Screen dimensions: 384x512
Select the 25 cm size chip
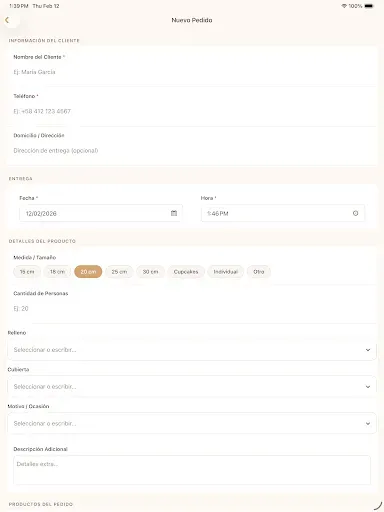[x=119, y=272]
